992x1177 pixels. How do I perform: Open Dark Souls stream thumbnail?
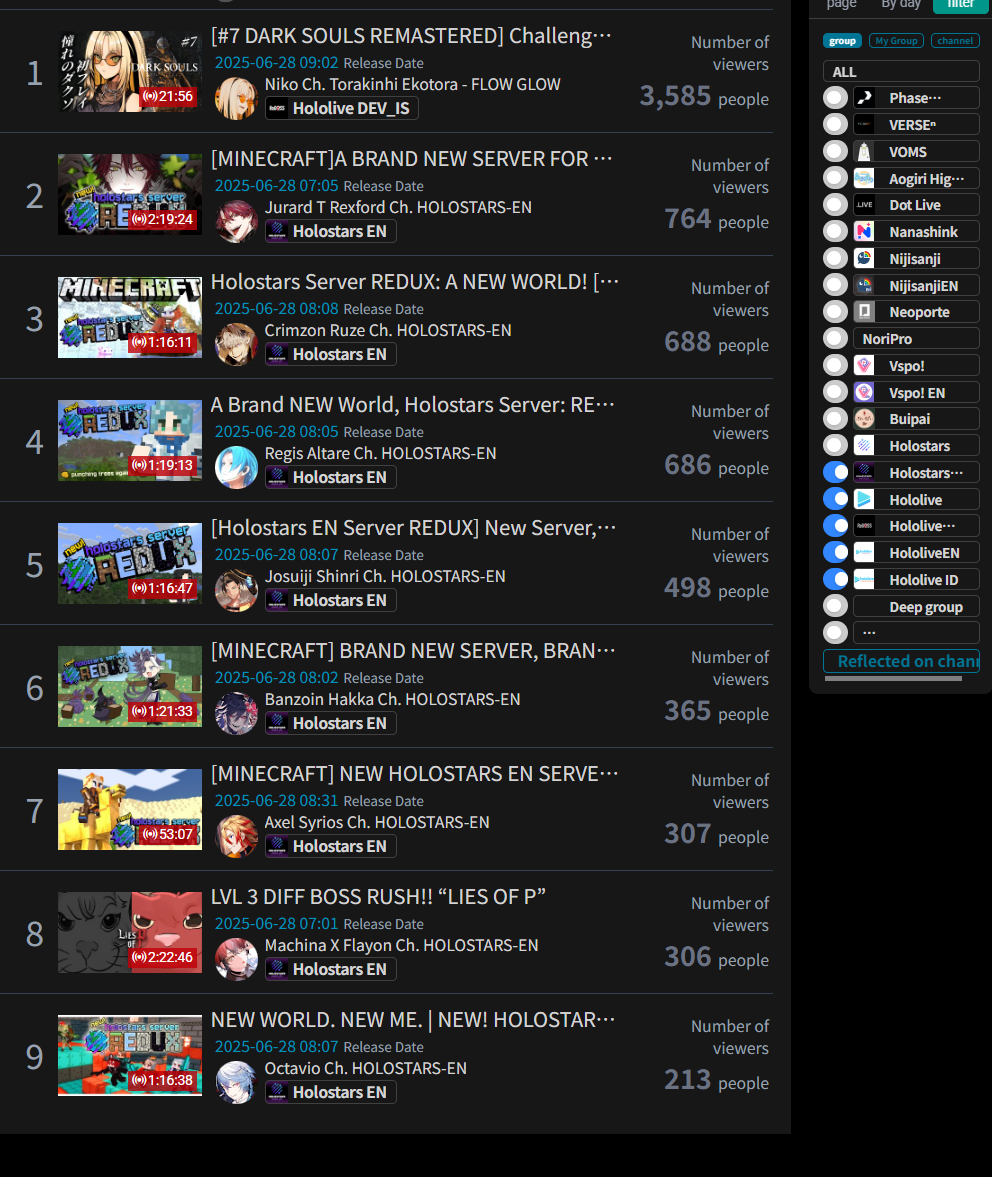130,71
